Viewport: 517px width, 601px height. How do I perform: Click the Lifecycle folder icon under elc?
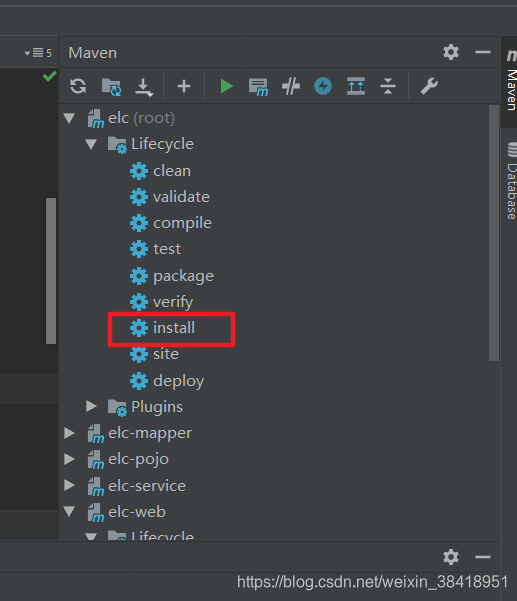[x=117, y=145]
